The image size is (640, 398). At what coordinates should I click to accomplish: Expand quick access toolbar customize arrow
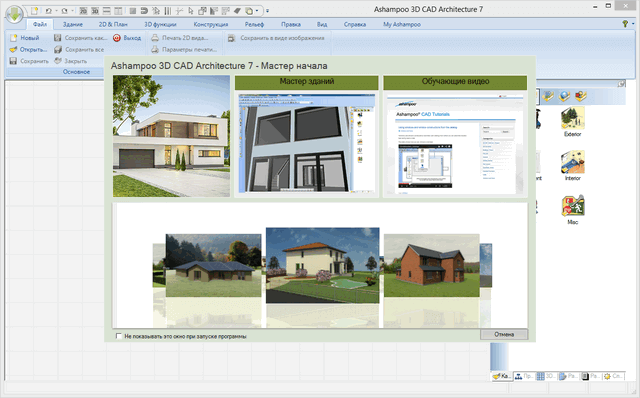point(267,11)
